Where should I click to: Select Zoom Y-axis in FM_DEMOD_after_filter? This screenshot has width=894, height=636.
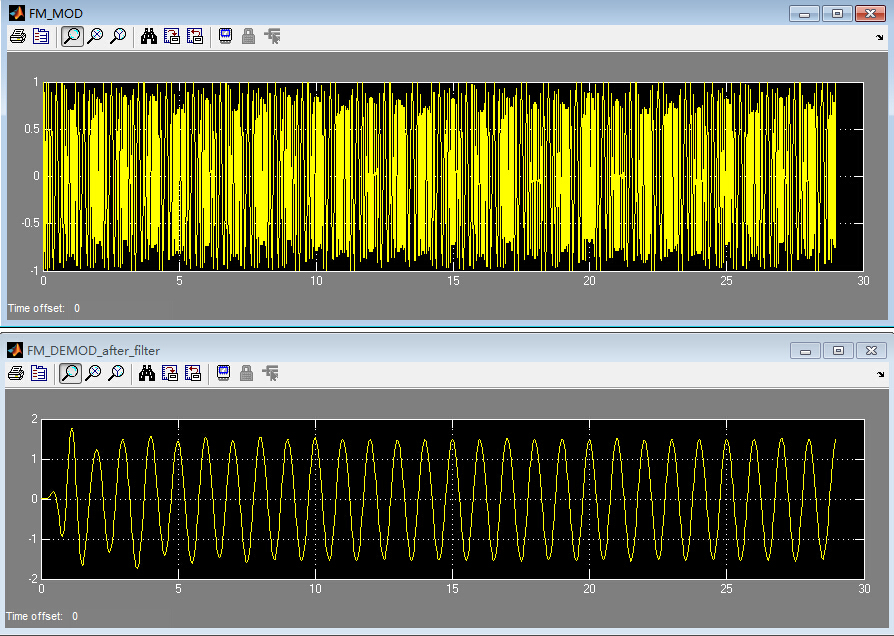pos(116,374)
